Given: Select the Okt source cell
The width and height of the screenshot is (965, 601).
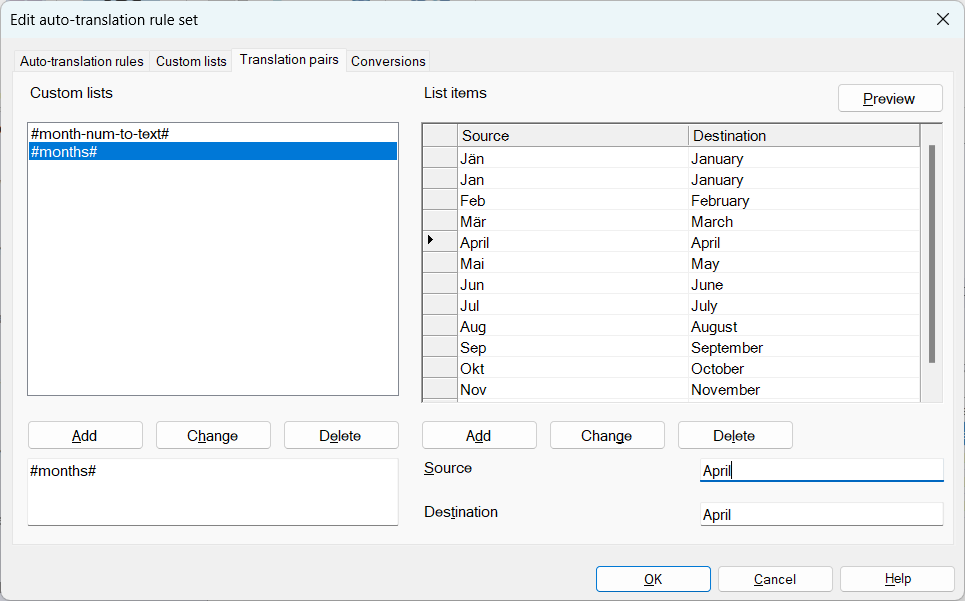Looking at the screenshot, I should click(572, 368).
